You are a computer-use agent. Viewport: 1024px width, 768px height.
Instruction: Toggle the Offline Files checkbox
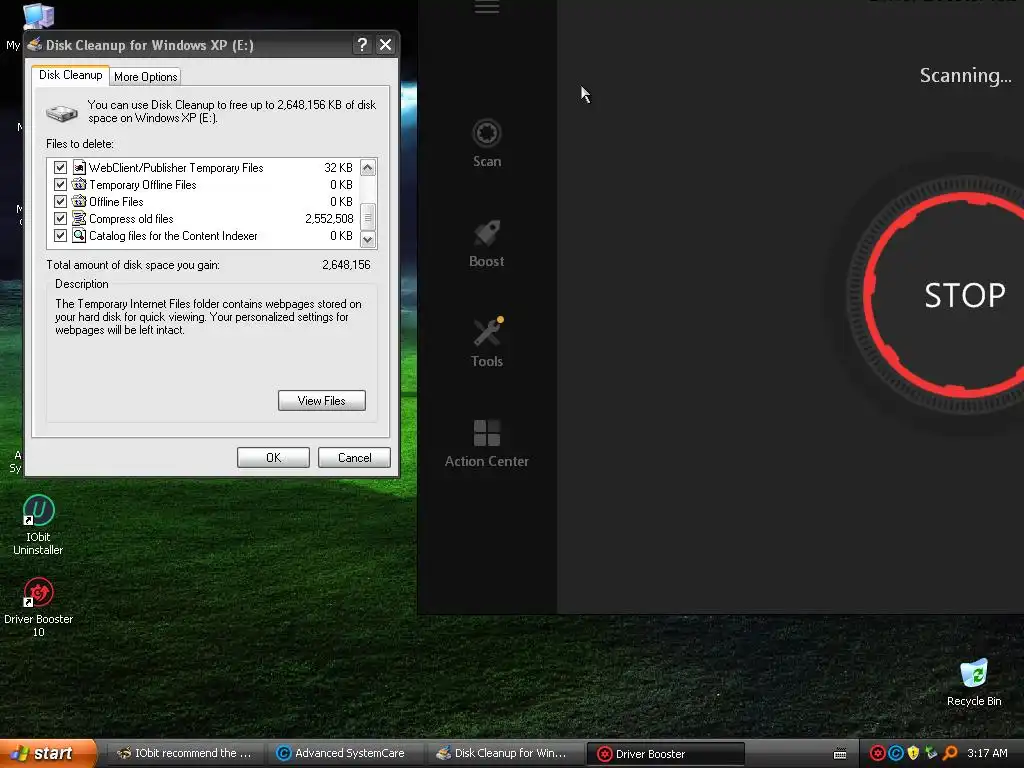click(60, 201)
